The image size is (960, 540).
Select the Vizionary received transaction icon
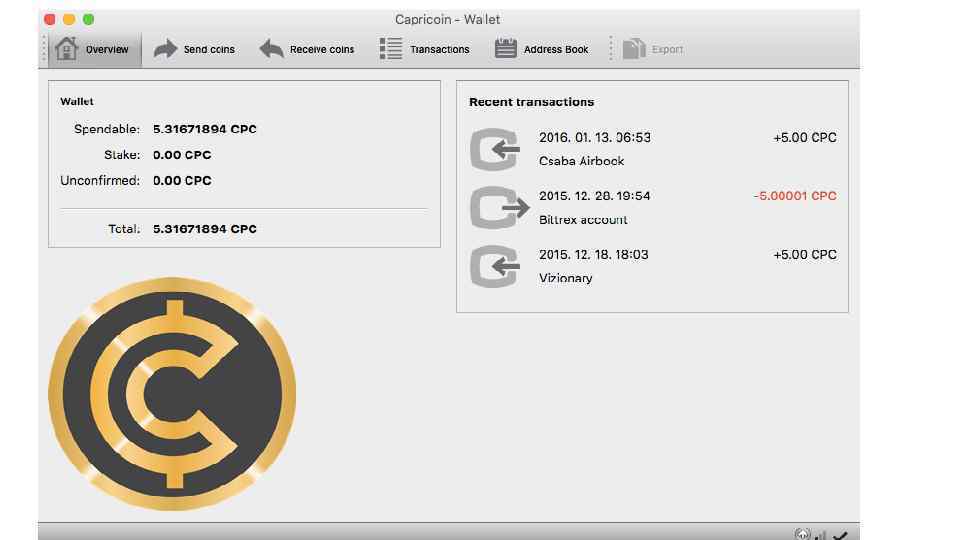tap(495, 266)
